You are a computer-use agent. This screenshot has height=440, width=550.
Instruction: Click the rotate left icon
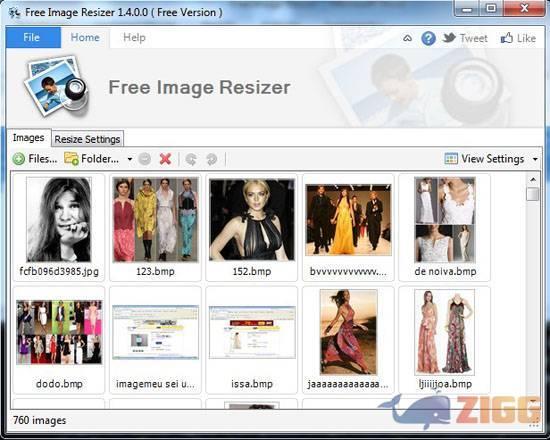pyautogui.click(x=191, y=159)
